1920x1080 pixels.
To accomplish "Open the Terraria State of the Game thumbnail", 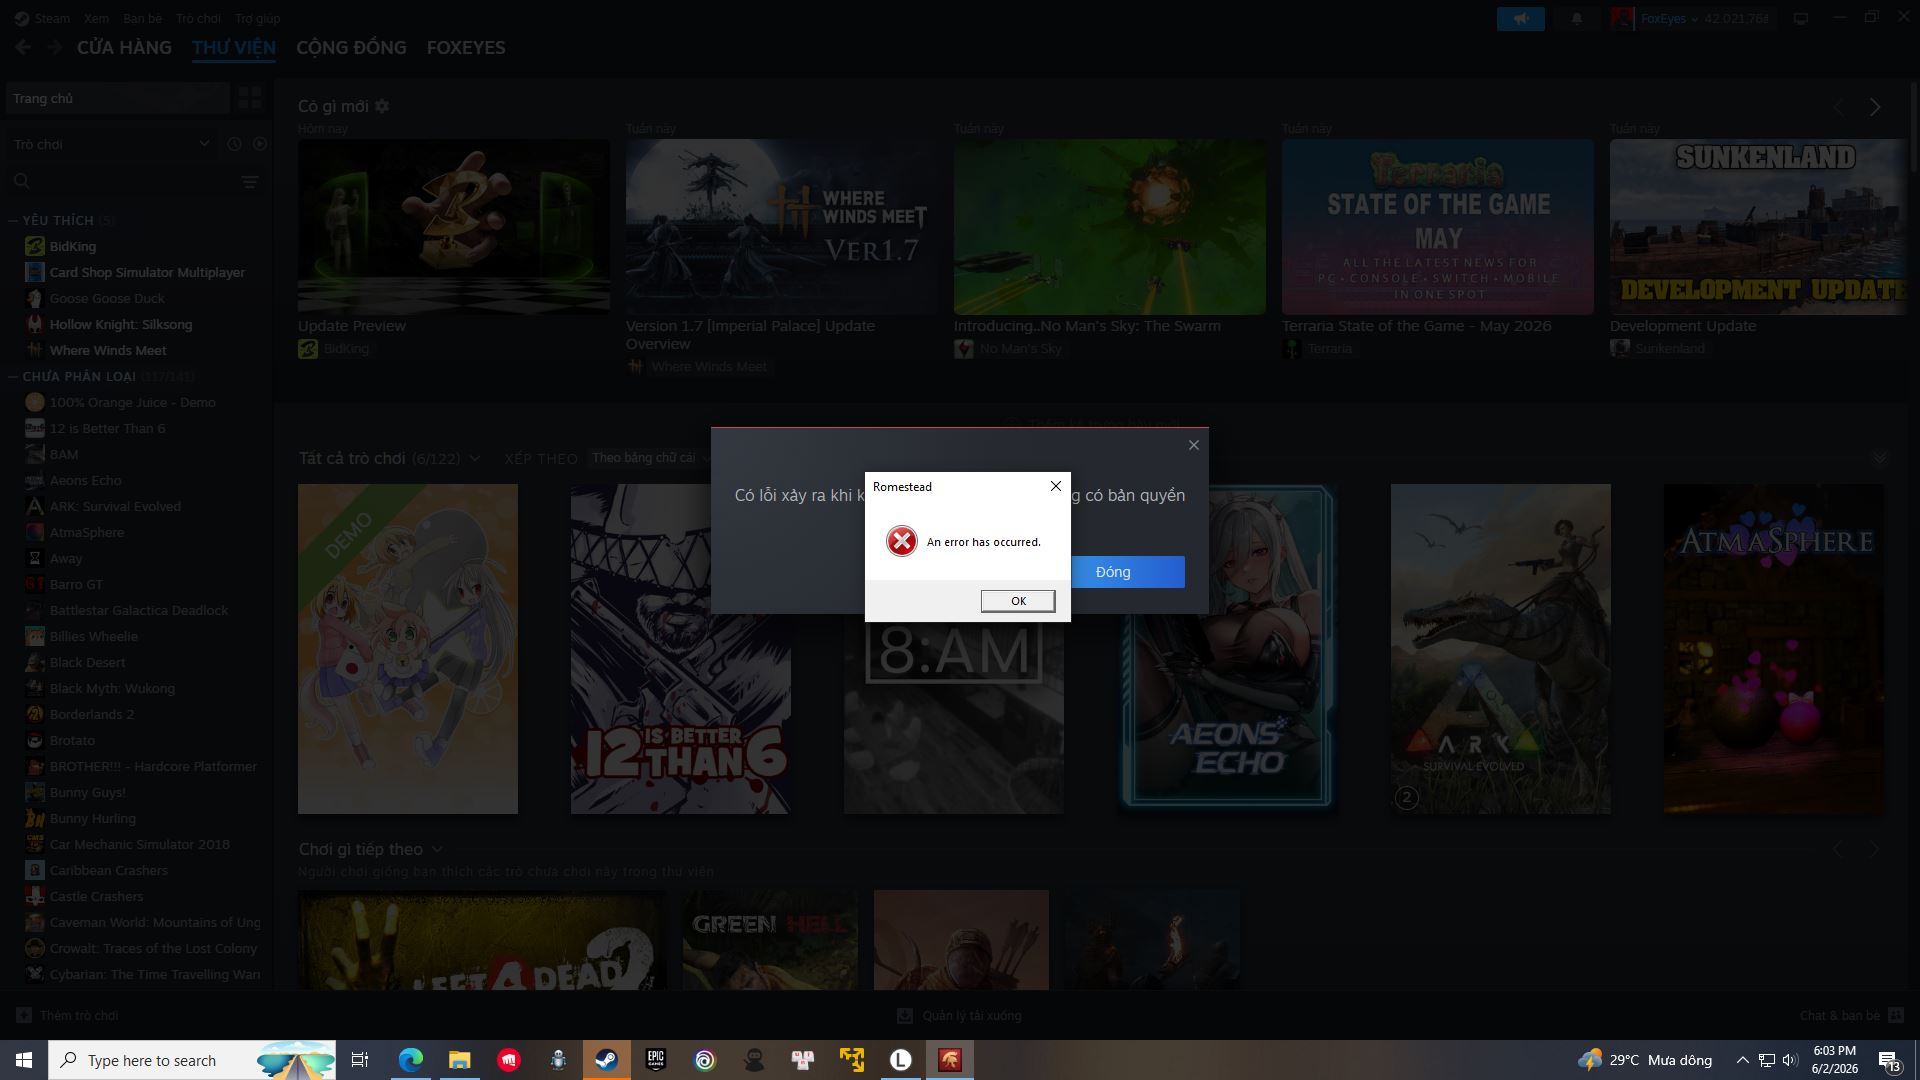I will click(1438, 227).
